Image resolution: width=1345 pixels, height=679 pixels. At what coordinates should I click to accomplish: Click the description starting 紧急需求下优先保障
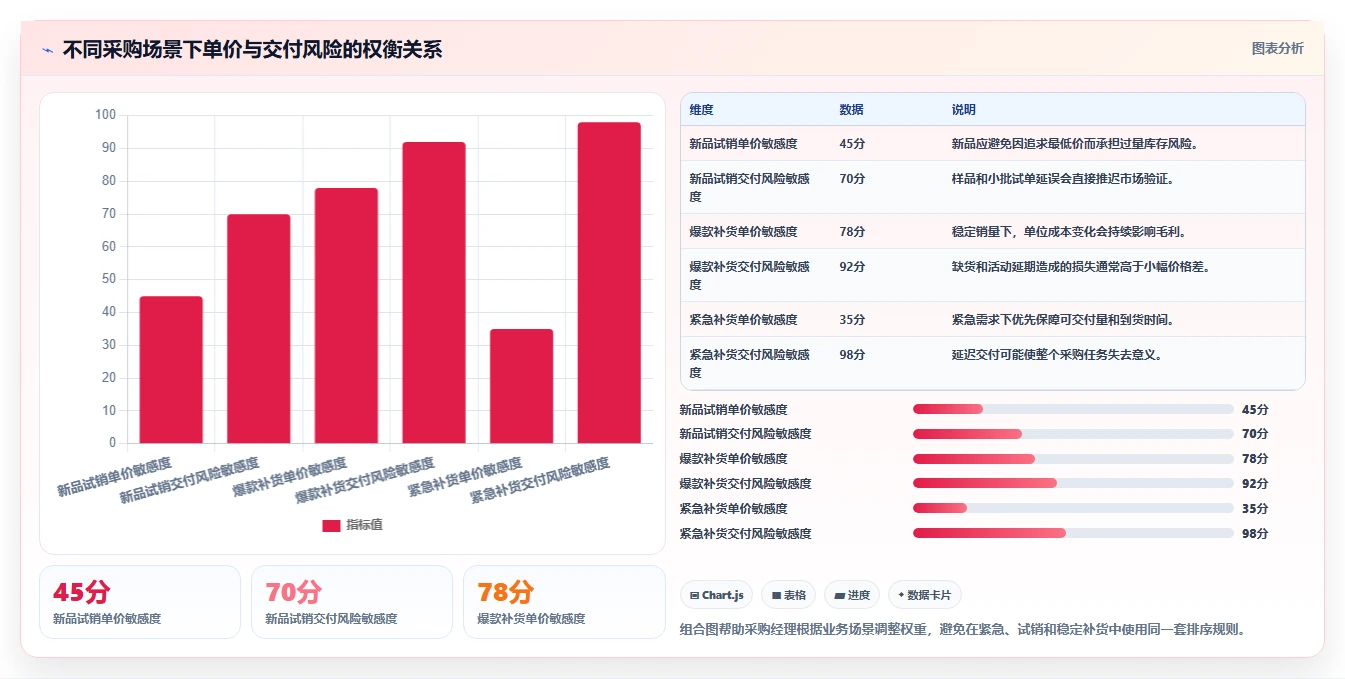(1062, 320)
